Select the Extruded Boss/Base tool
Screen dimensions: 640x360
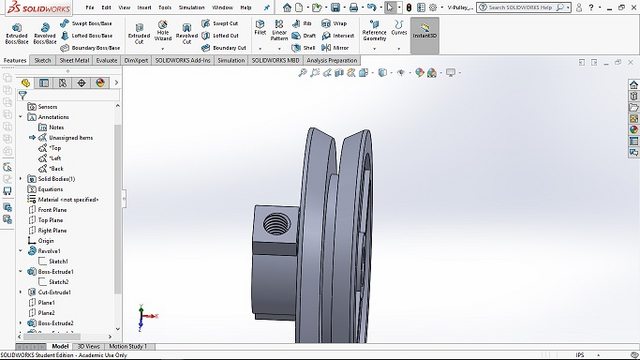pyautogui.click(x=17, y=33)
